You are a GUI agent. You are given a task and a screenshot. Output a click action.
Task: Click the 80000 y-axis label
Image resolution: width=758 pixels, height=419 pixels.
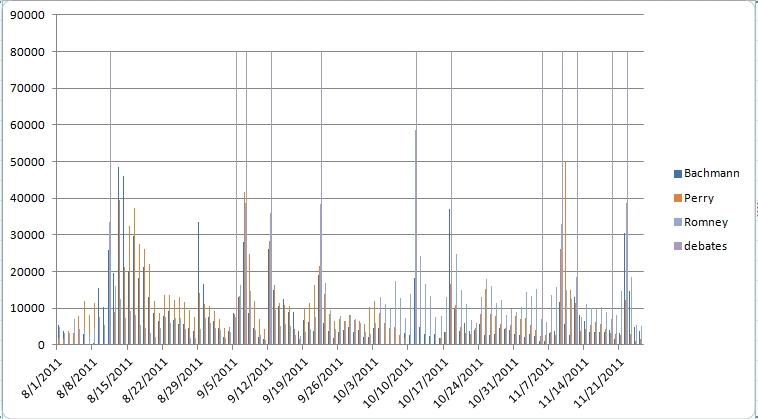(27, 52)
